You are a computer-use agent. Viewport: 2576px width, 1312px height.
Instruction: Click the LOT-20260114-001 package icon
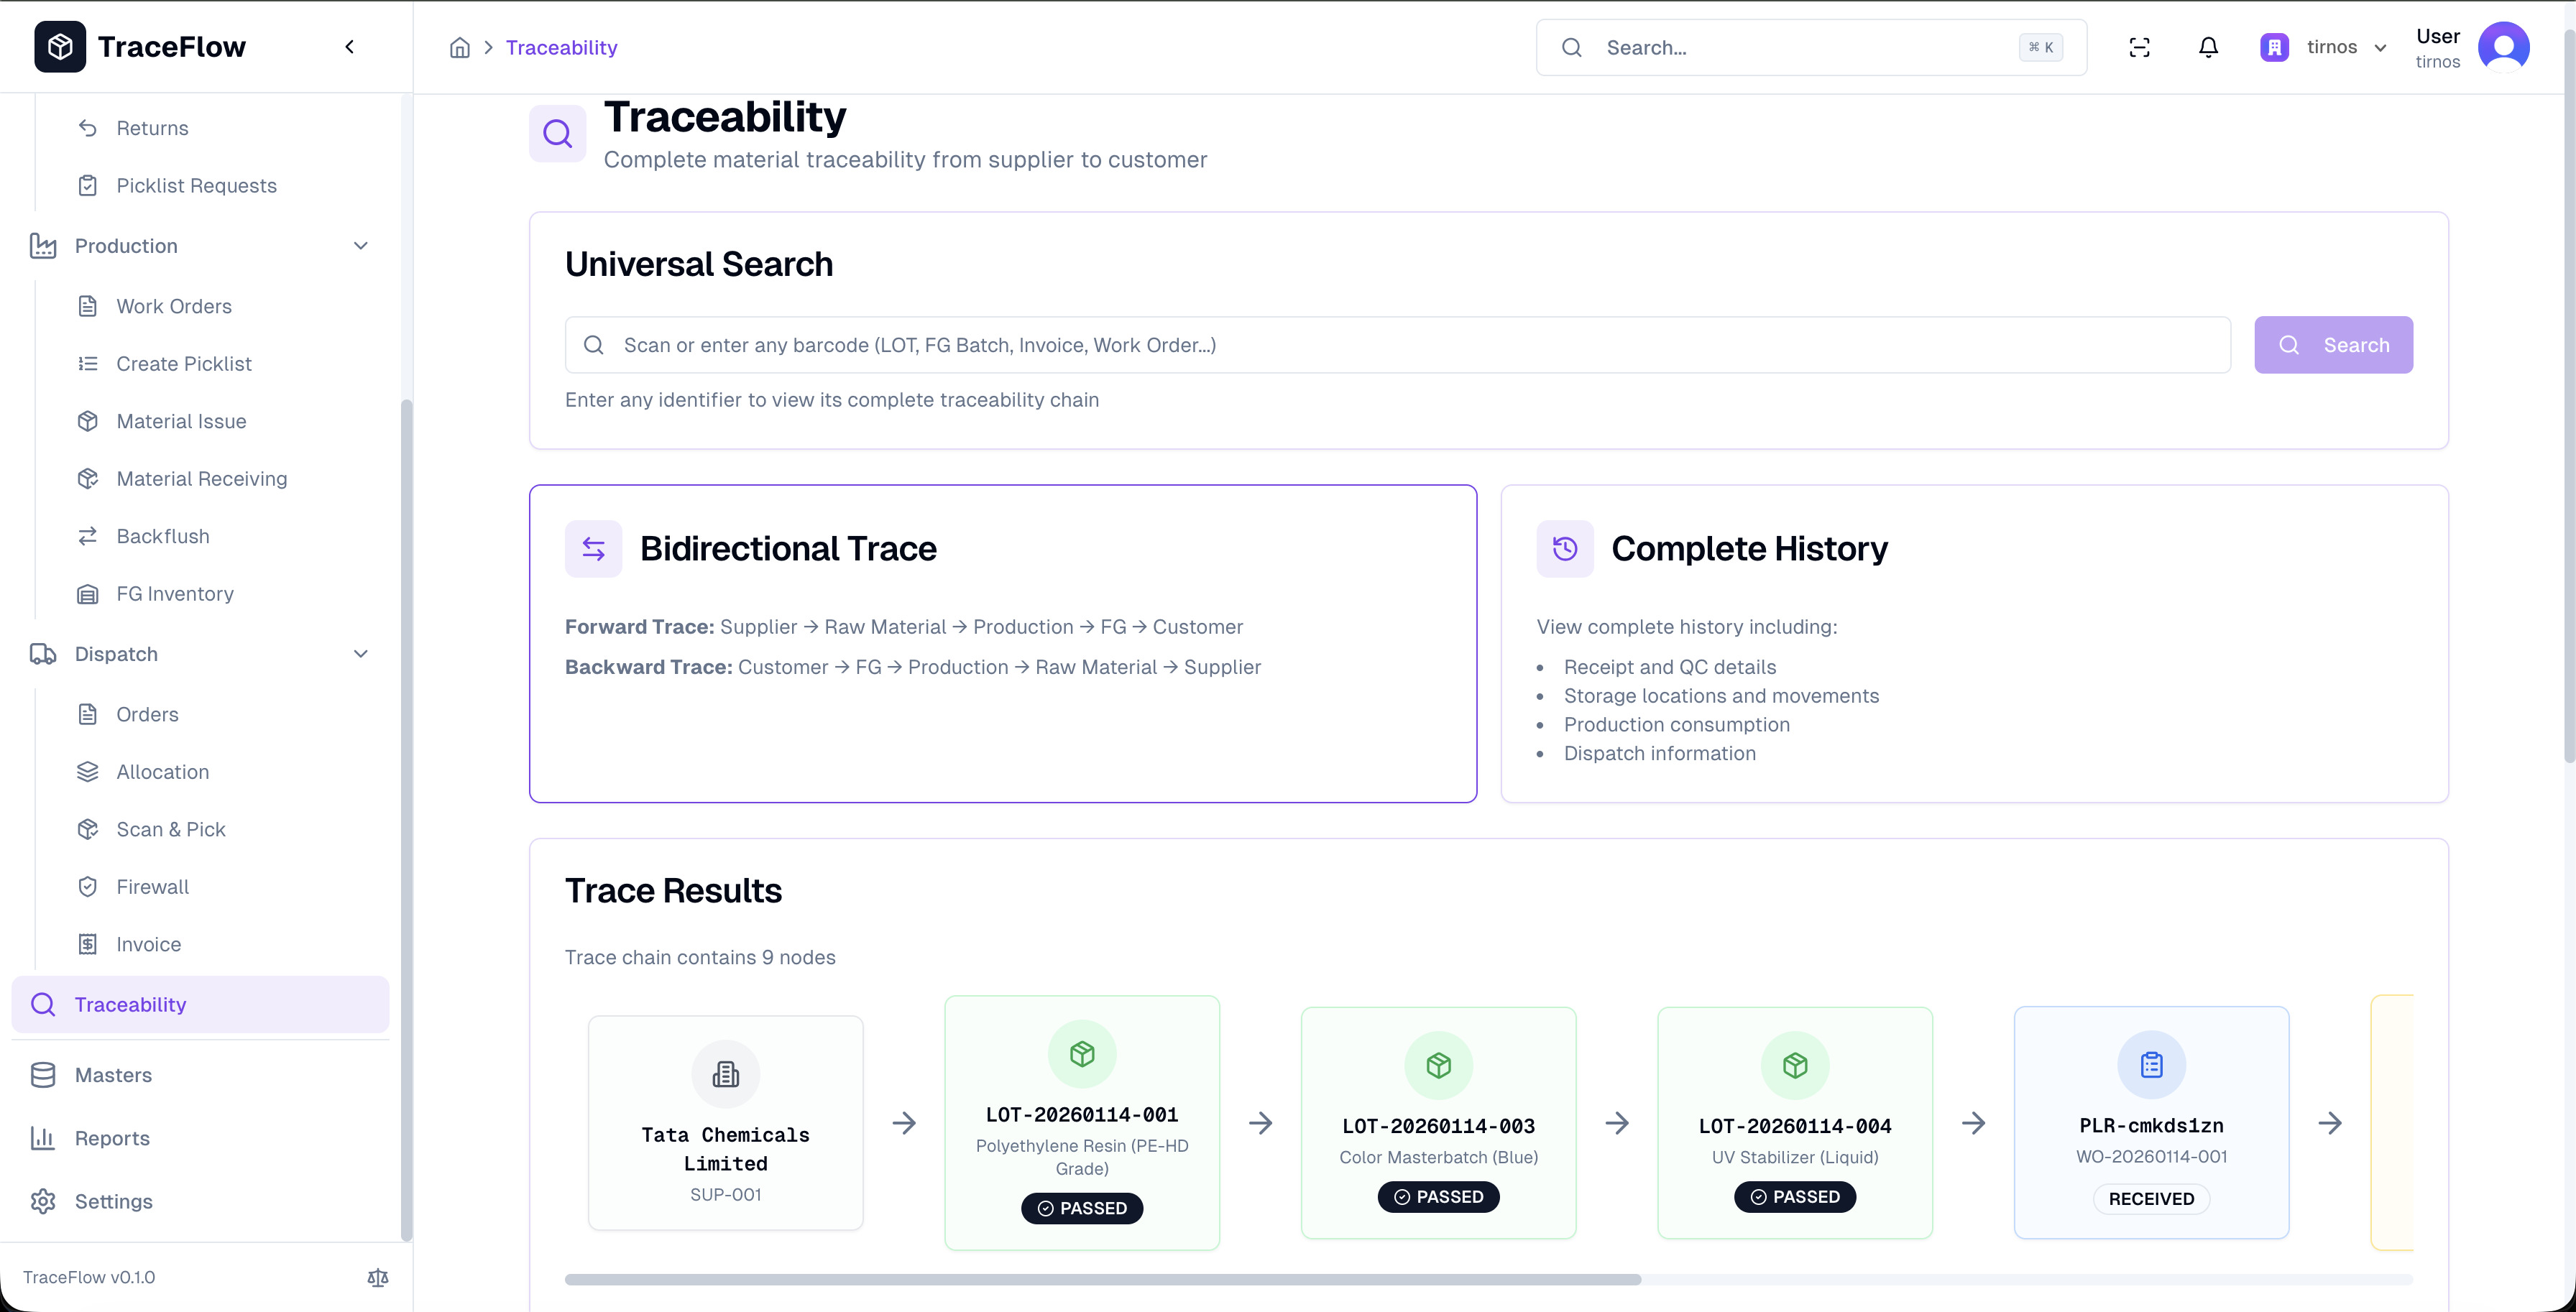tap(1082, 1054)
